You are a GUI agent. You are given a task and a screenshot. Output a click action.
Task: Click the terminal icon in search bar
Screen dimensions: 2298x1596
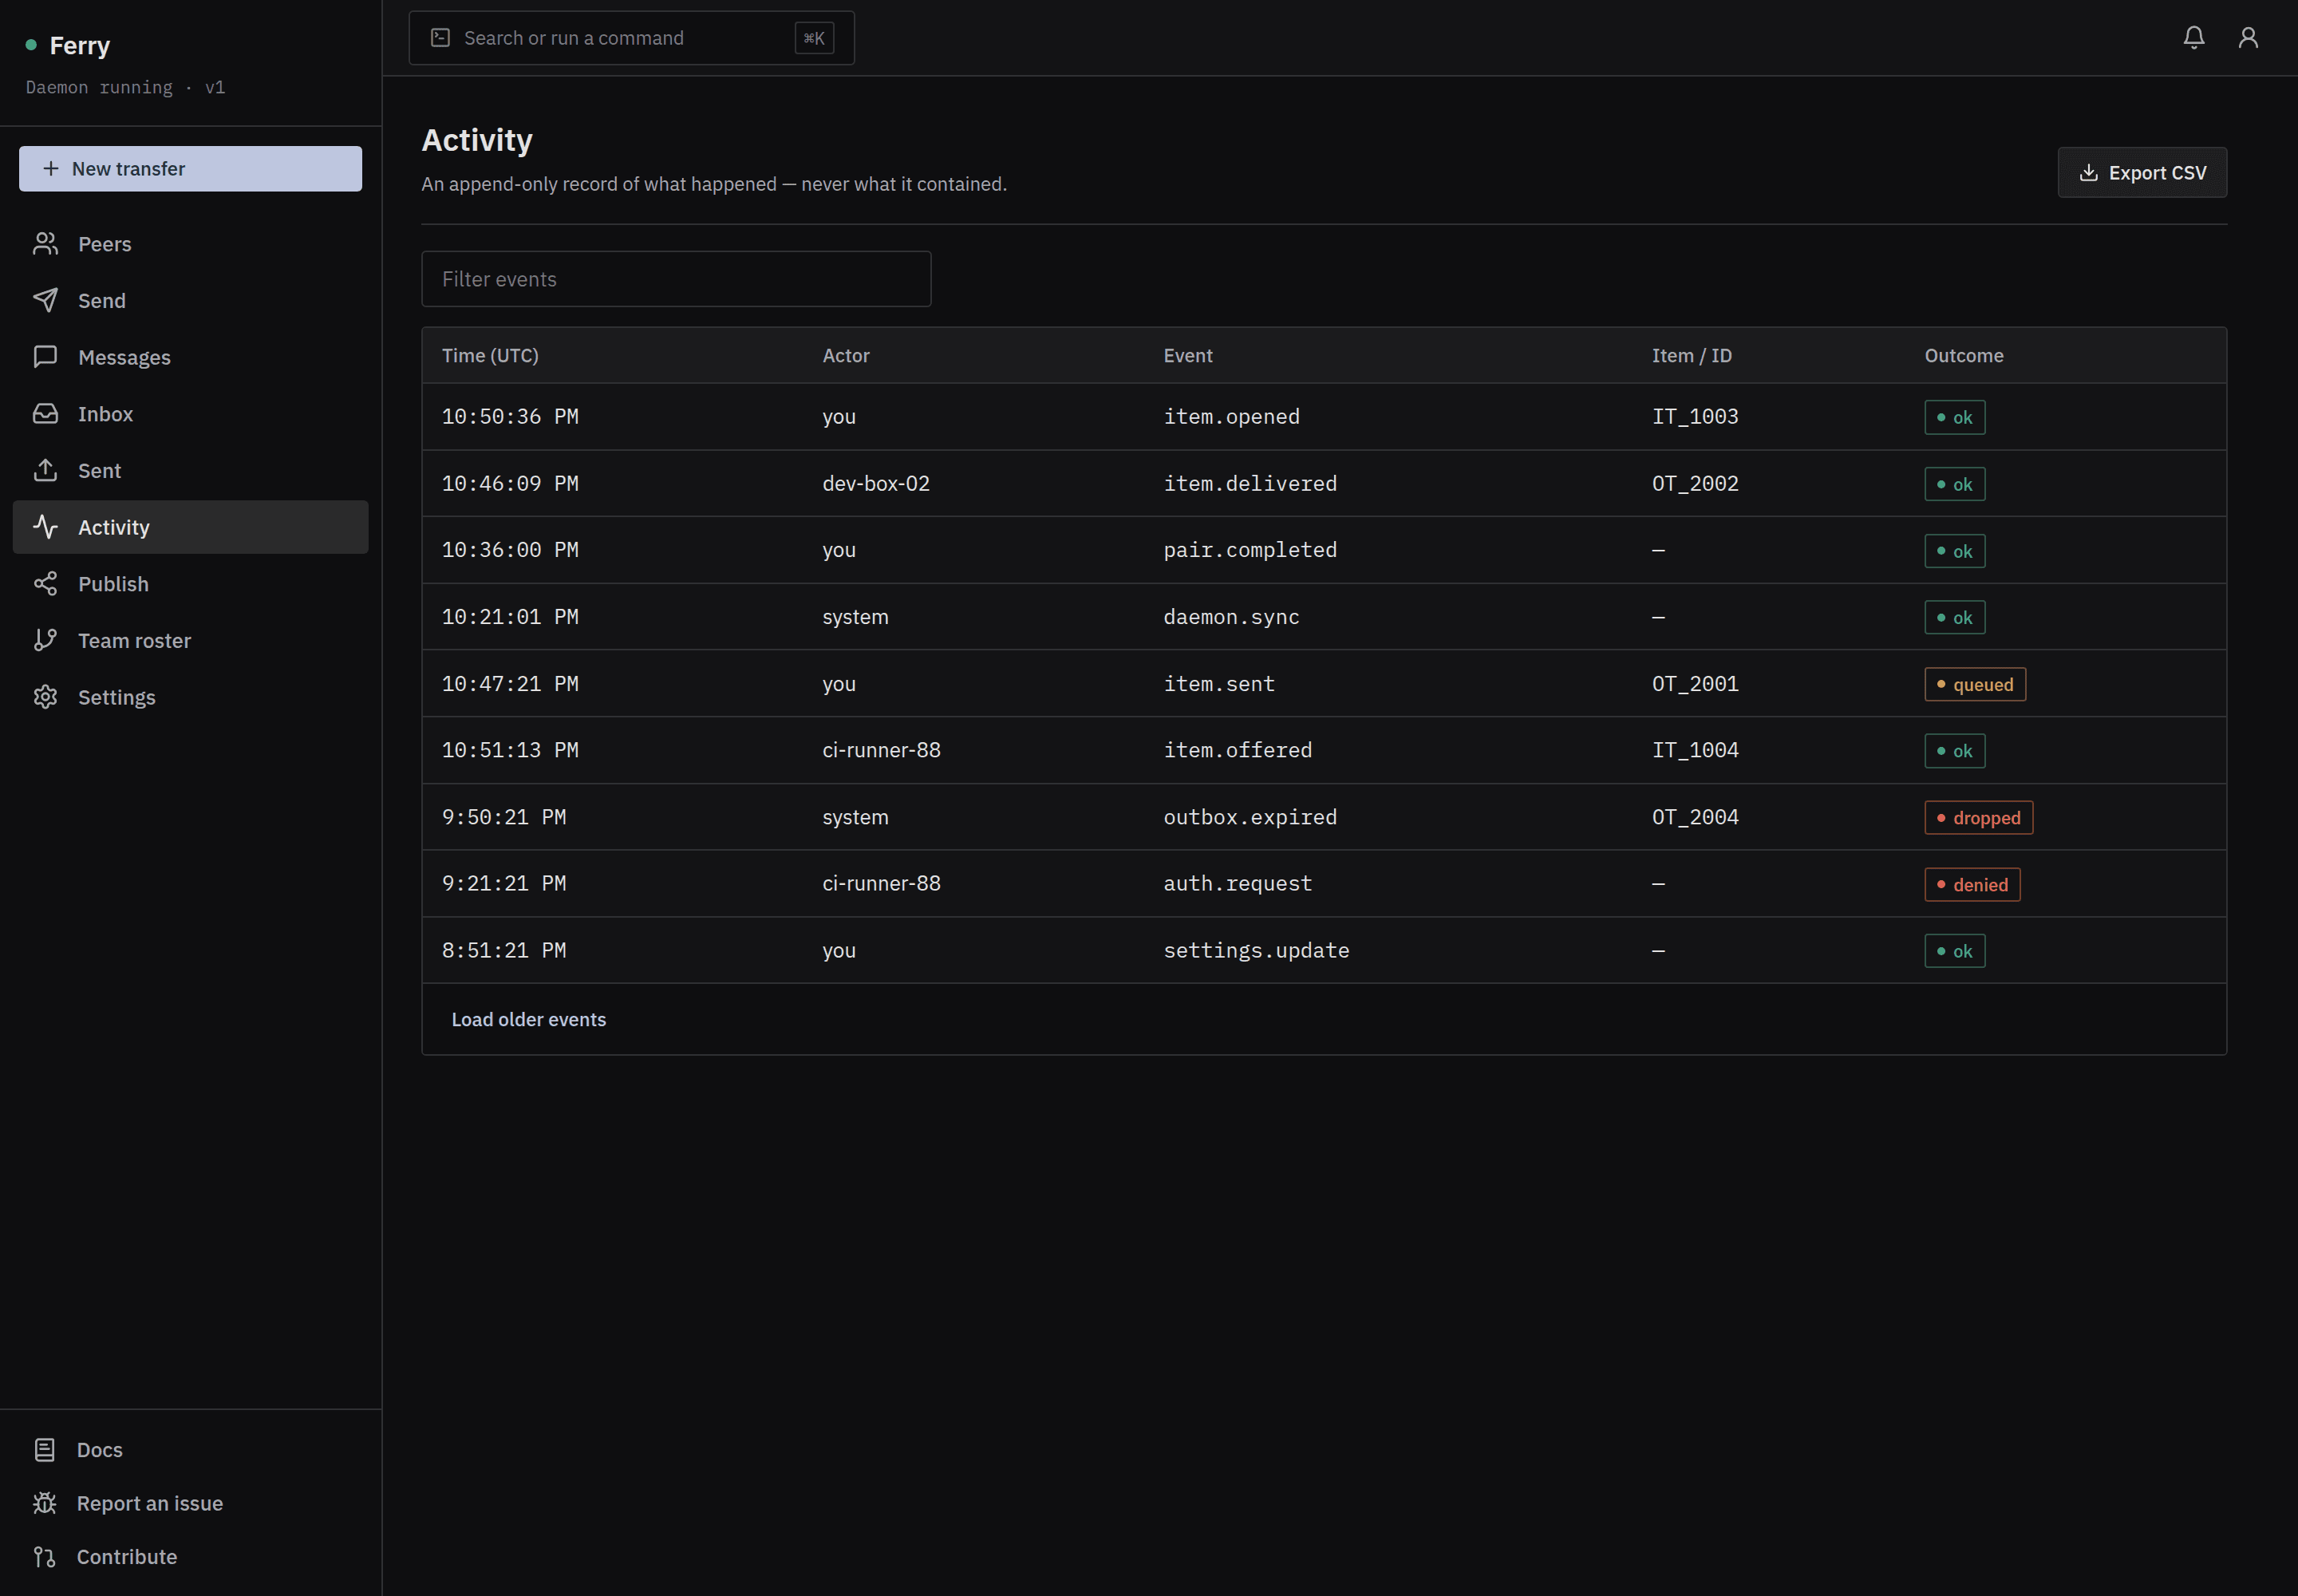[x=440, y=38]
